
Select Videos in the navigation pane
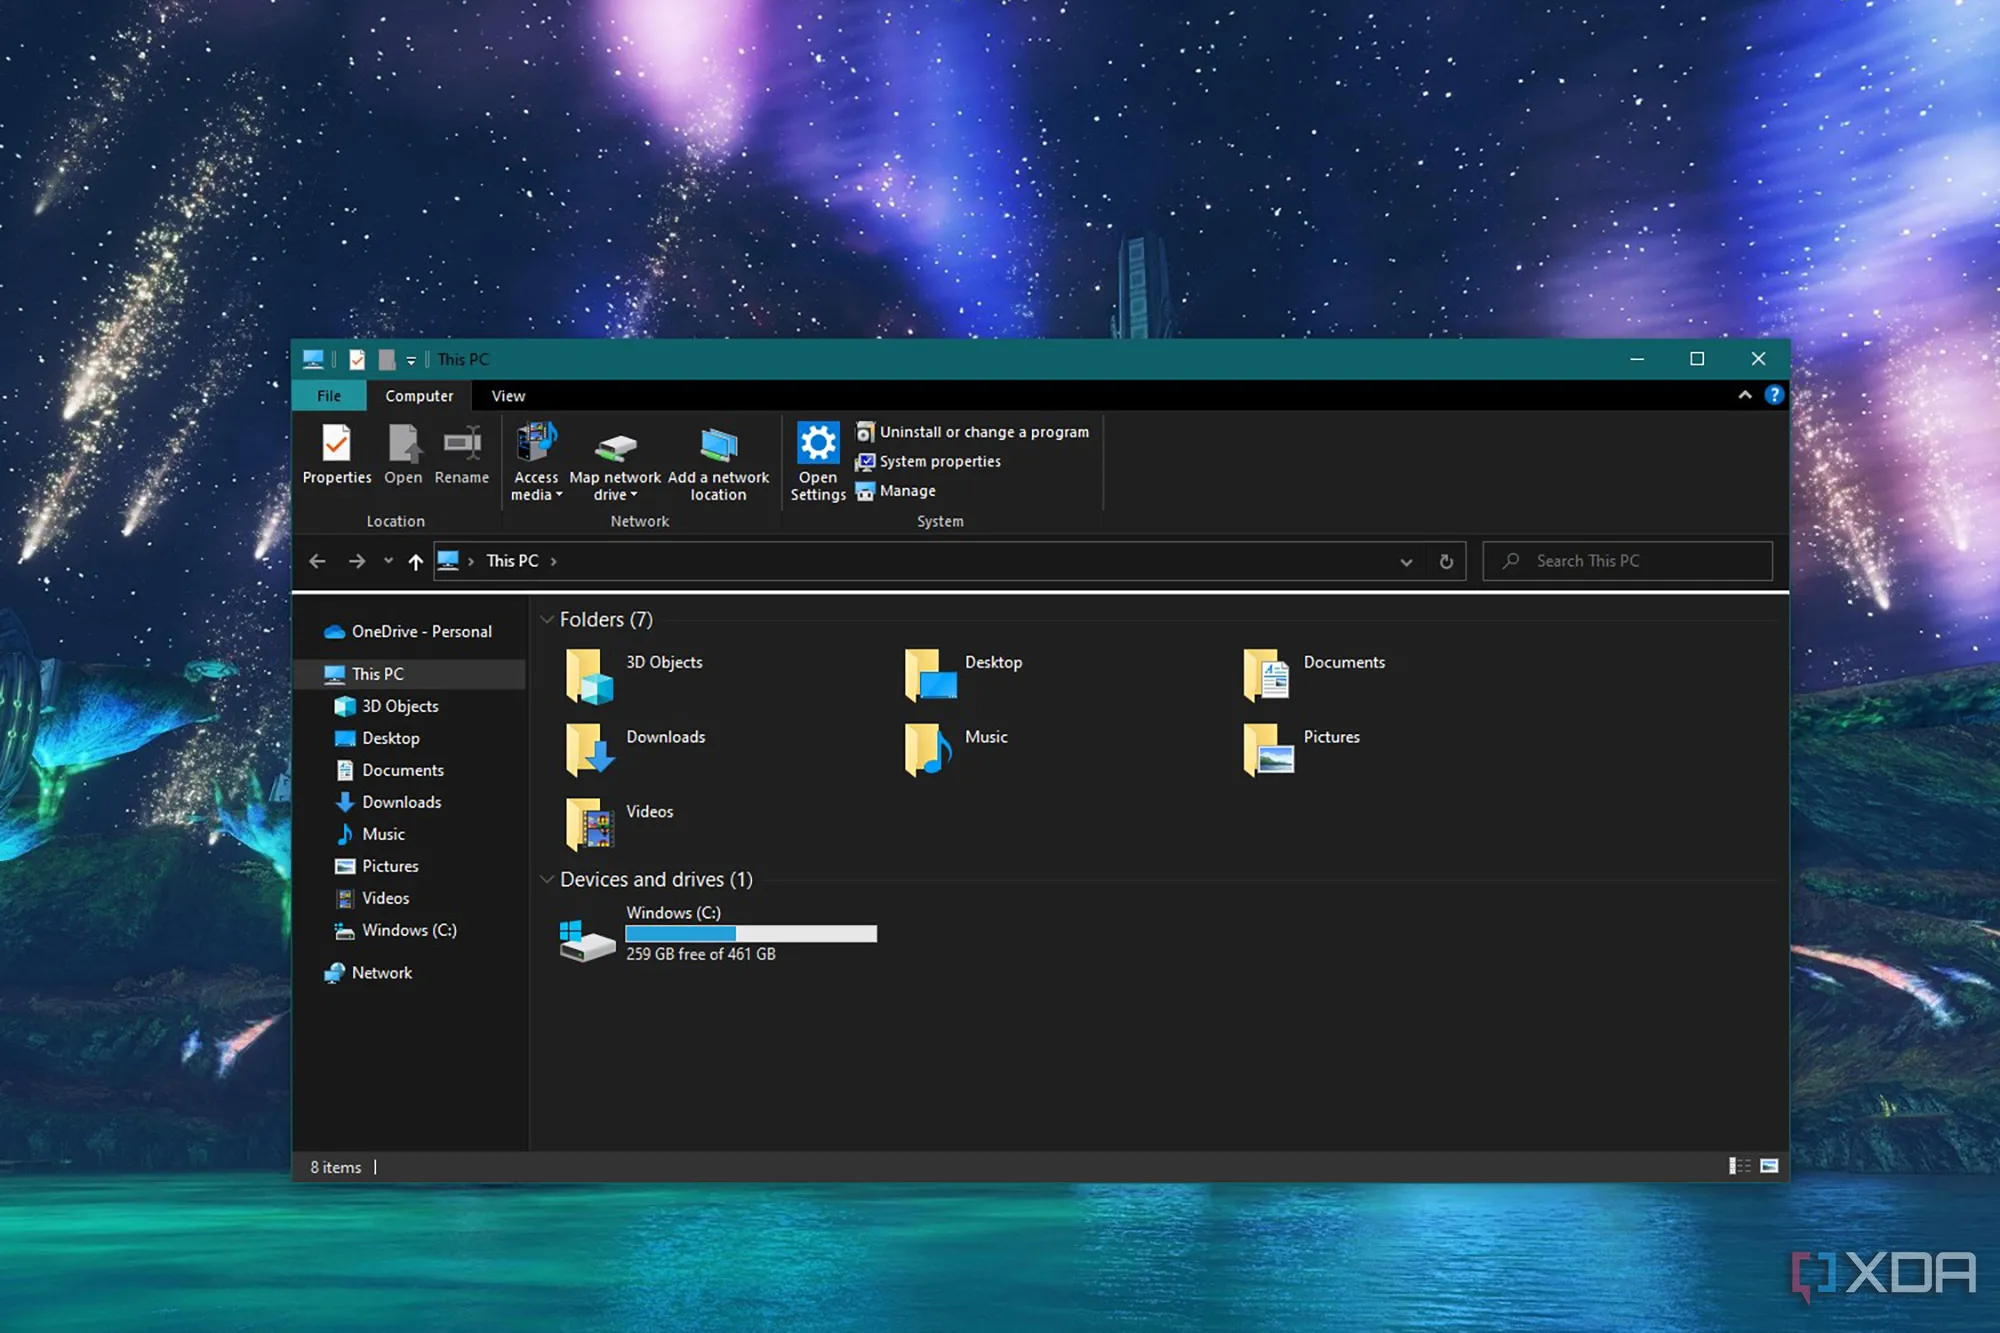click(372, 898)
